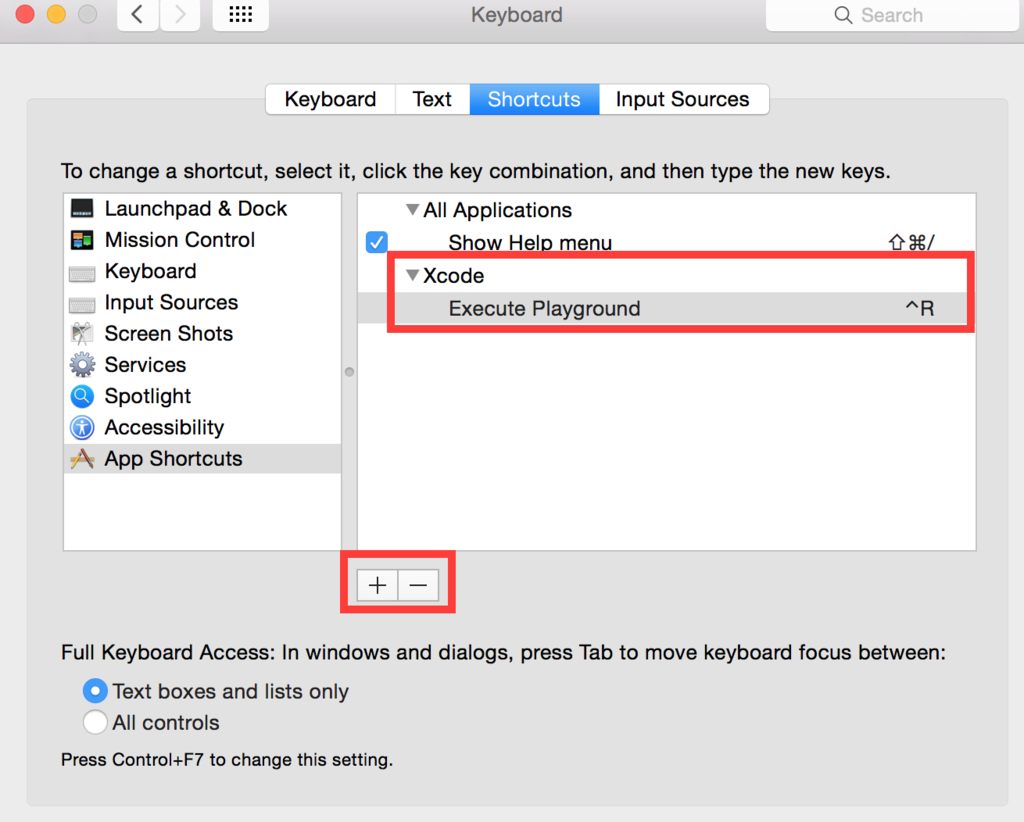Click the Launchpad & Dock icon
Image resolution: width=1024 pixels, height=822 pixels.
(x=82, y=208)
